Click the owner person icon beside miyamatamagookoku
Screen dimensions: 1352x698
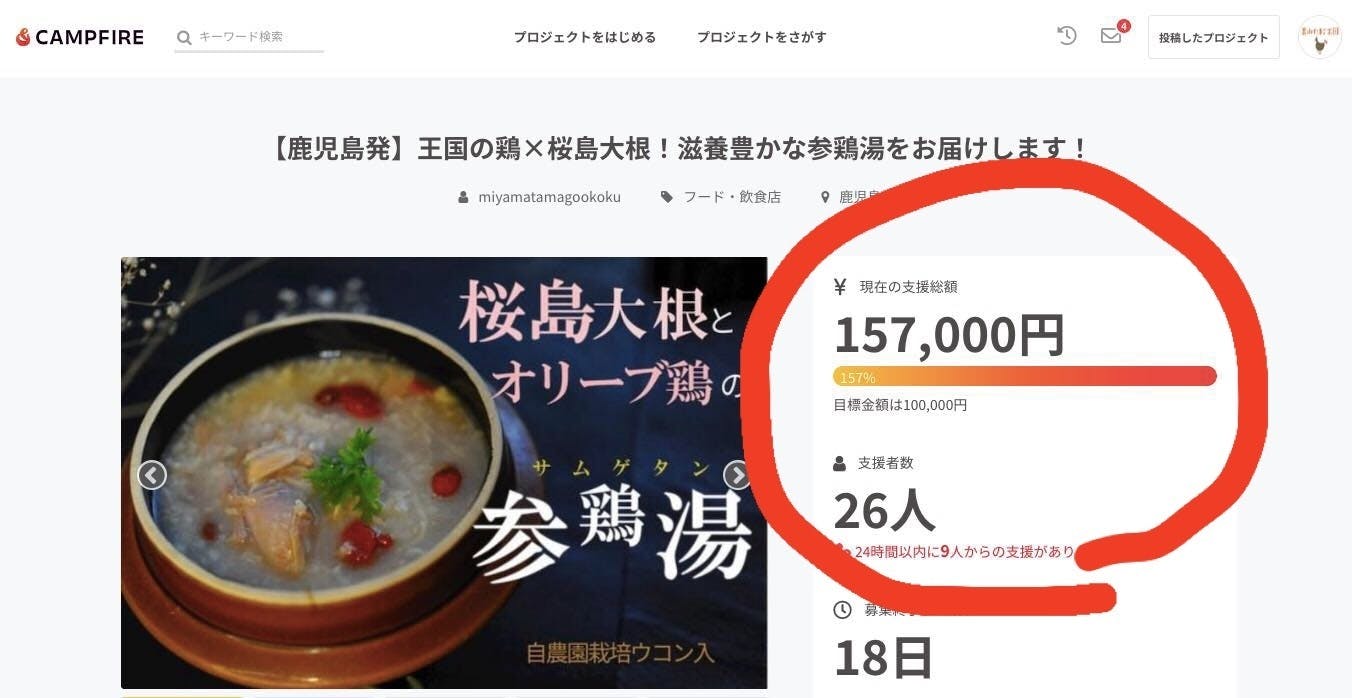(x=463, y=197)
